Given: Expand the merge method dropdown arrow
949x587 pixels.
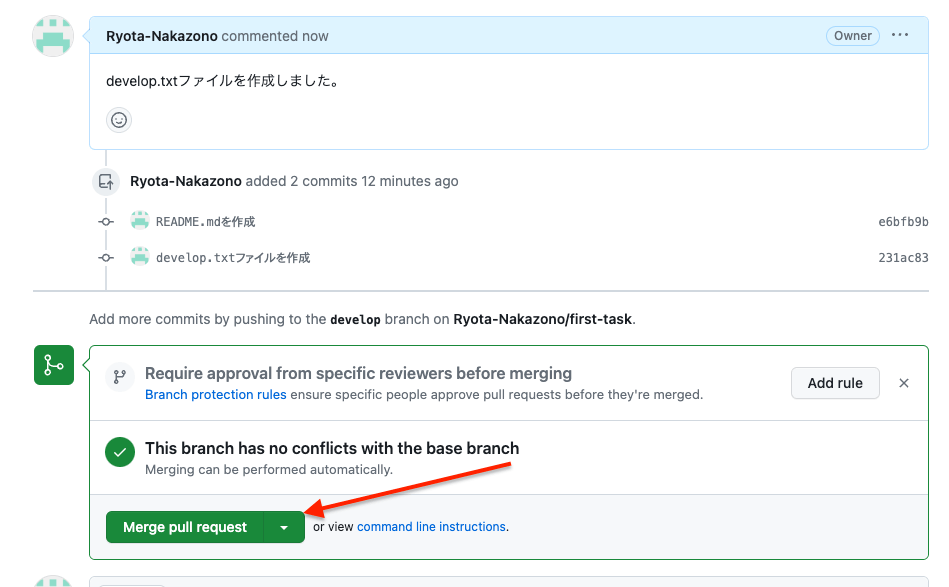Looking at the screenshot, I should [x=284, y=527].
